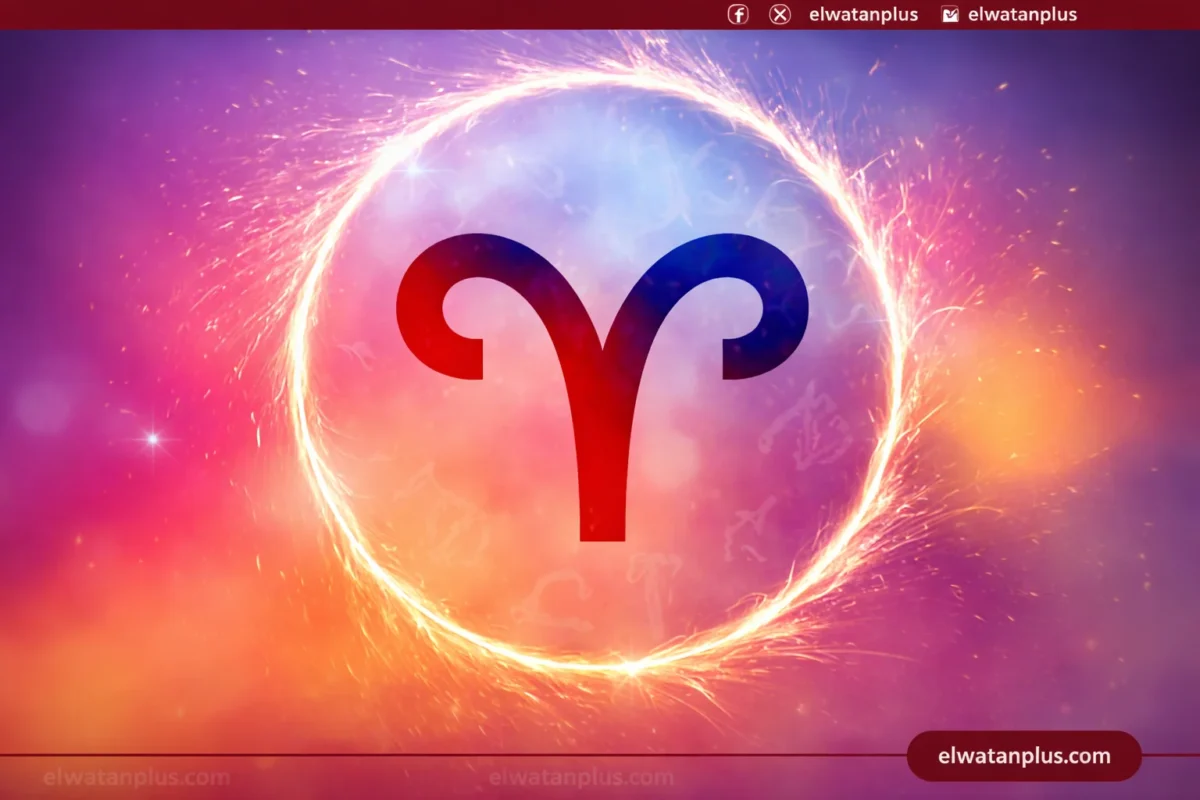This screenshot has width=1200, height=800.
Task: Click the faint elwatanplus.com watermark at bottom center
Action: pos(581,778)
